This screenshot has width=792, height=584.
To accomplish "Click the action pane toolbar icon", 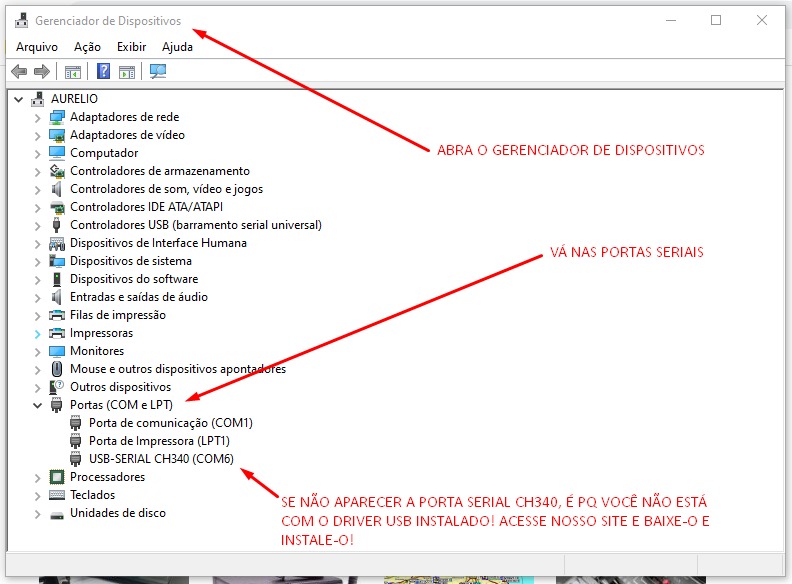I will [127, 72].
